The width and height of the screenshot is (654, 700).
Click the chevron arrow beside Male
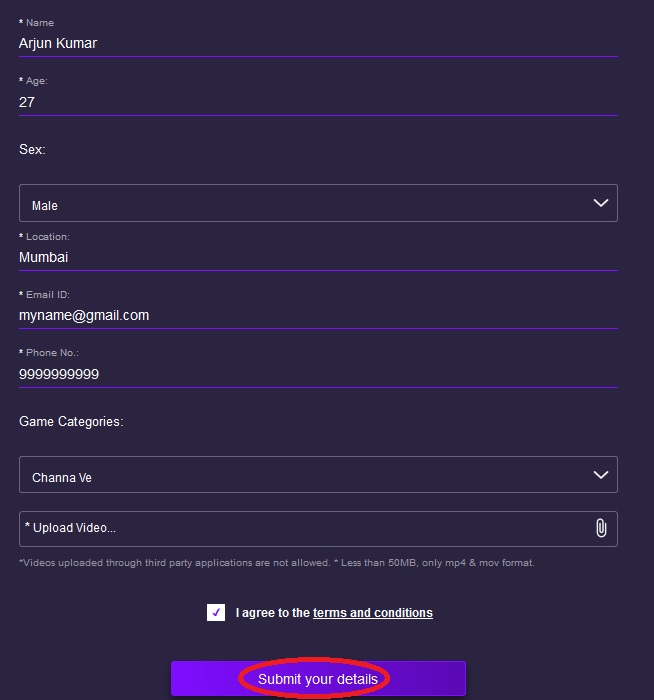[601, 203]
